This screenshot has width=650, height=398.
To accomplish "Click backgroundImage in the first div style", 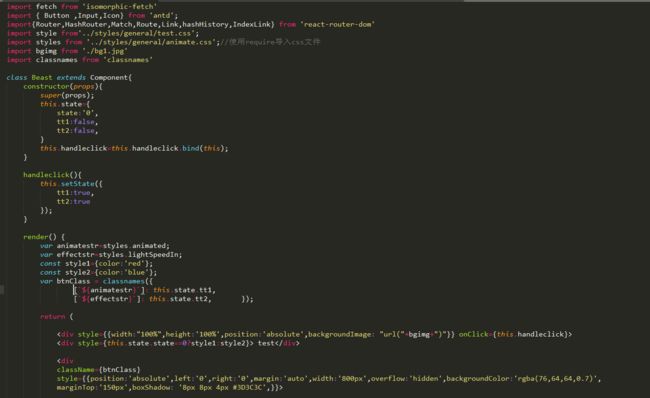I will point(340,335).
